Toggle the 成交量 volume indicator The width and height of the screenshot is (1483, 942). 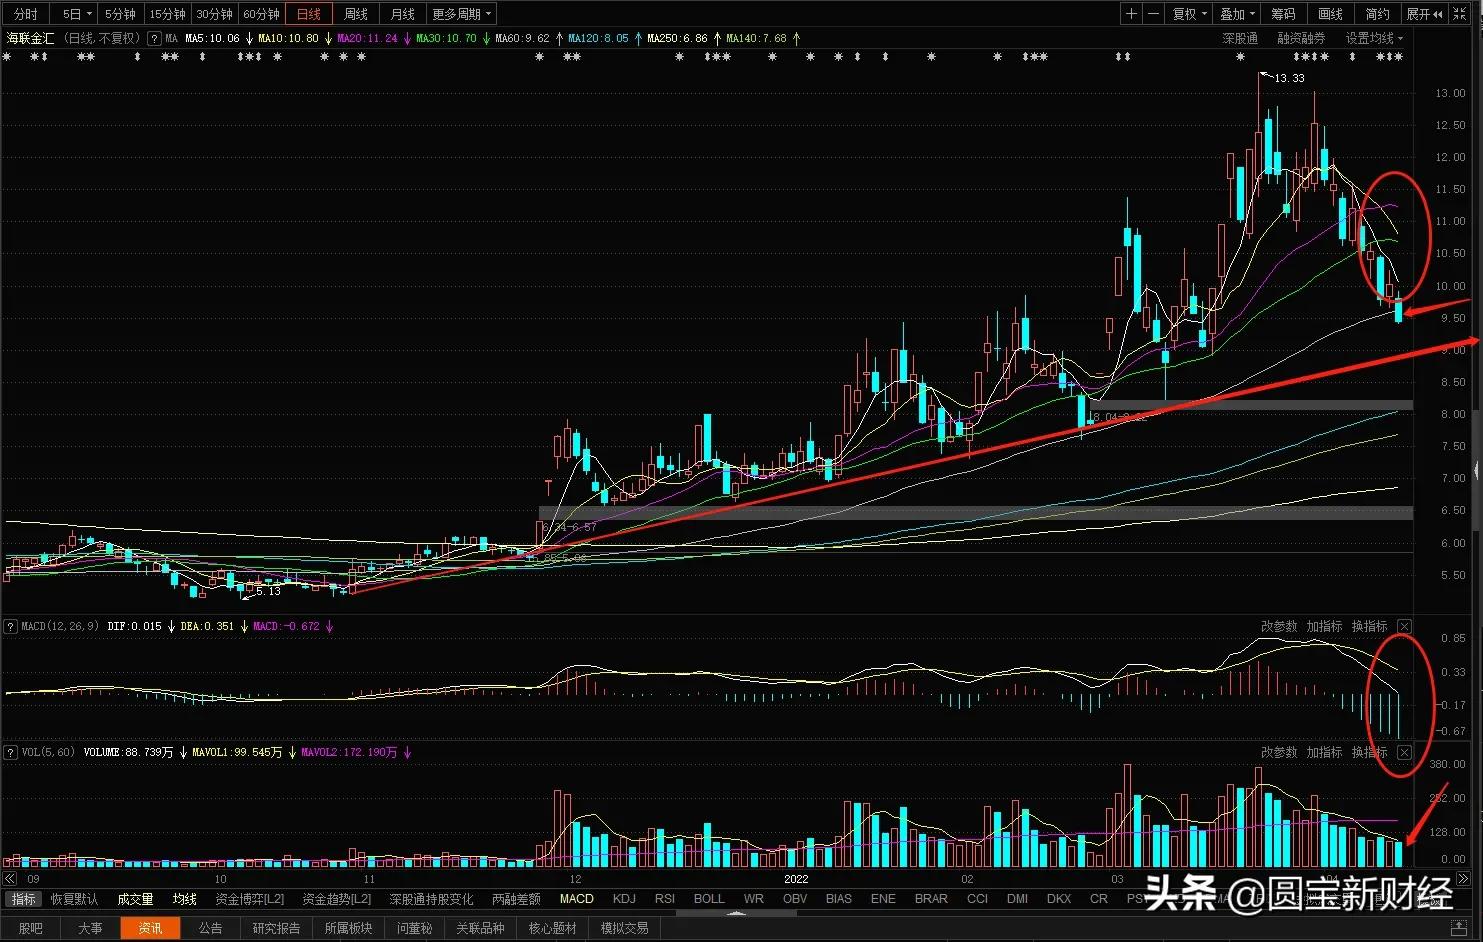pos(135,899)
